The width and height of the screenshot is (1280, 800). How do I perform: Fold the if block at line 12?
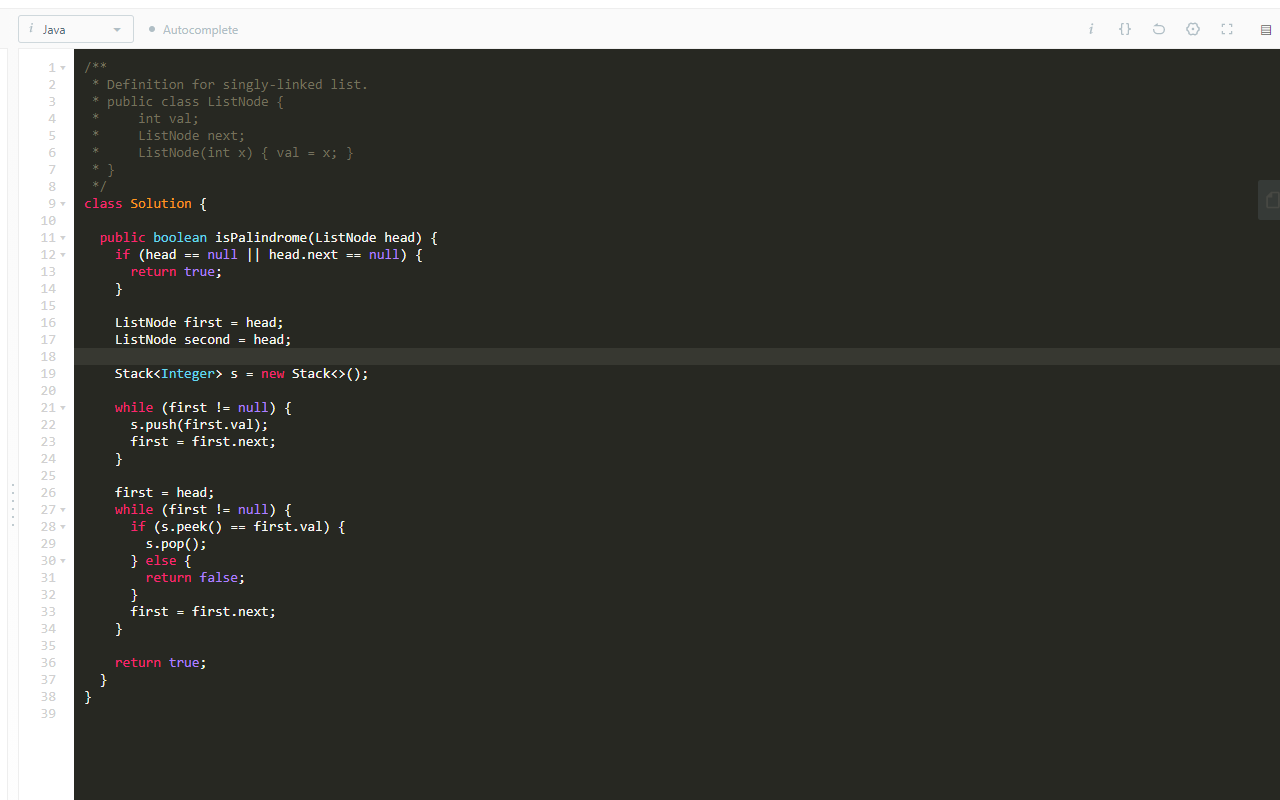coord(63,255)
